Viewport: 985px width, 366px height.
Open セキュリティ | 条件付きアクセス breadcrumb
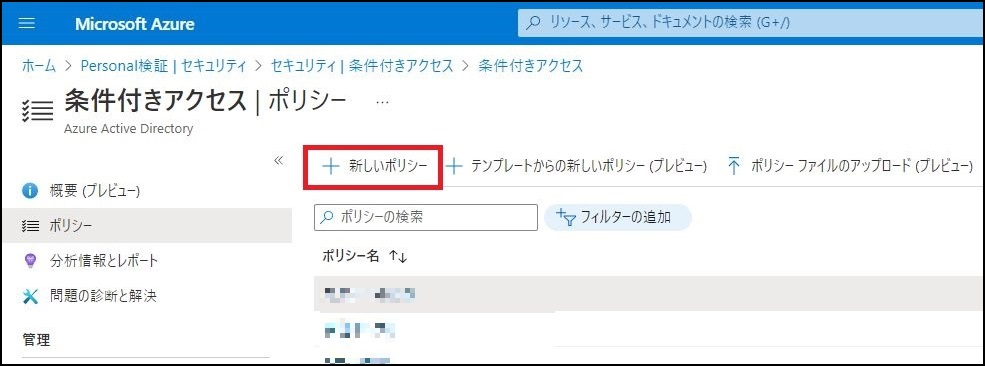(362, 65)
